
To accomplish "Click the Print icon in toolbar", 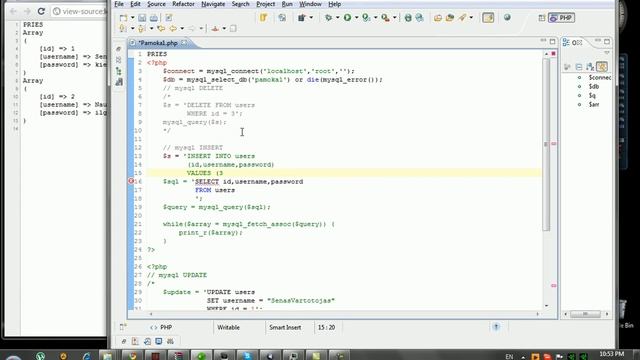I will [154, 18].
